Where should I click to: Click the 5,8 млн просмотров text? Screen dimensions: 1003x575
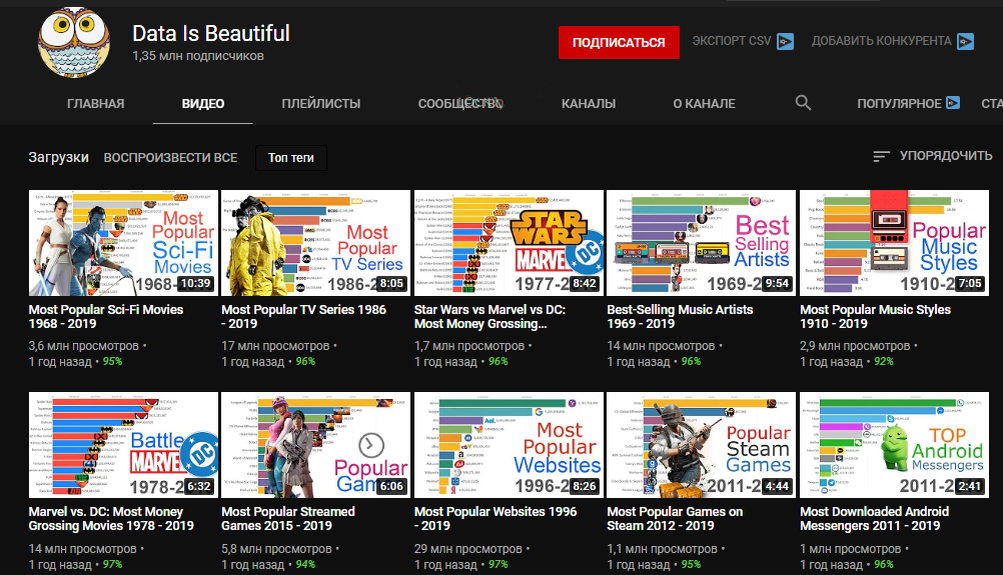[277, 549]
